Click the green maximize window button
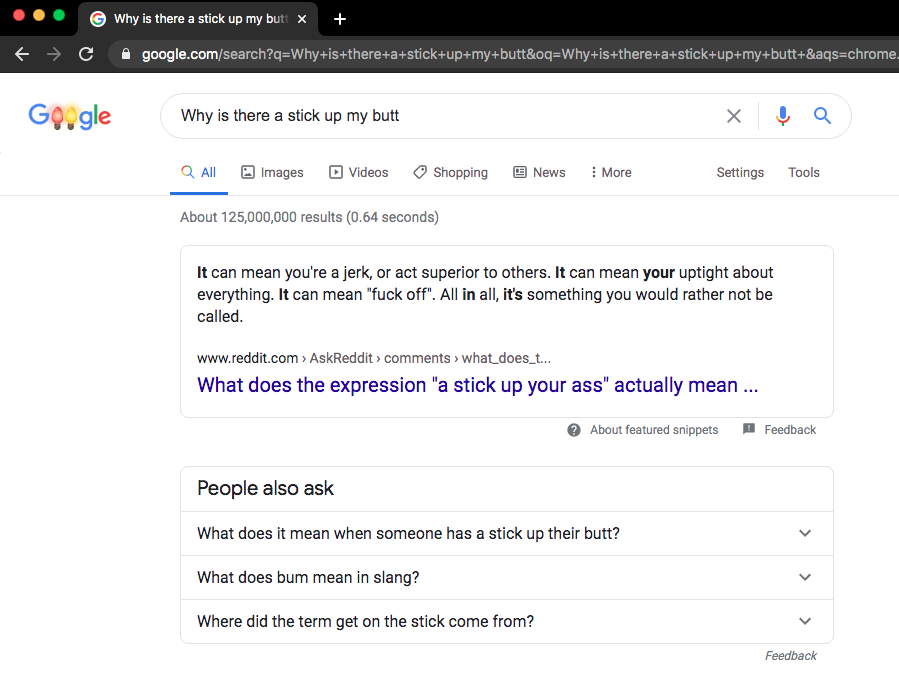Viewport: 899px width, 675px height. (59, 15)
